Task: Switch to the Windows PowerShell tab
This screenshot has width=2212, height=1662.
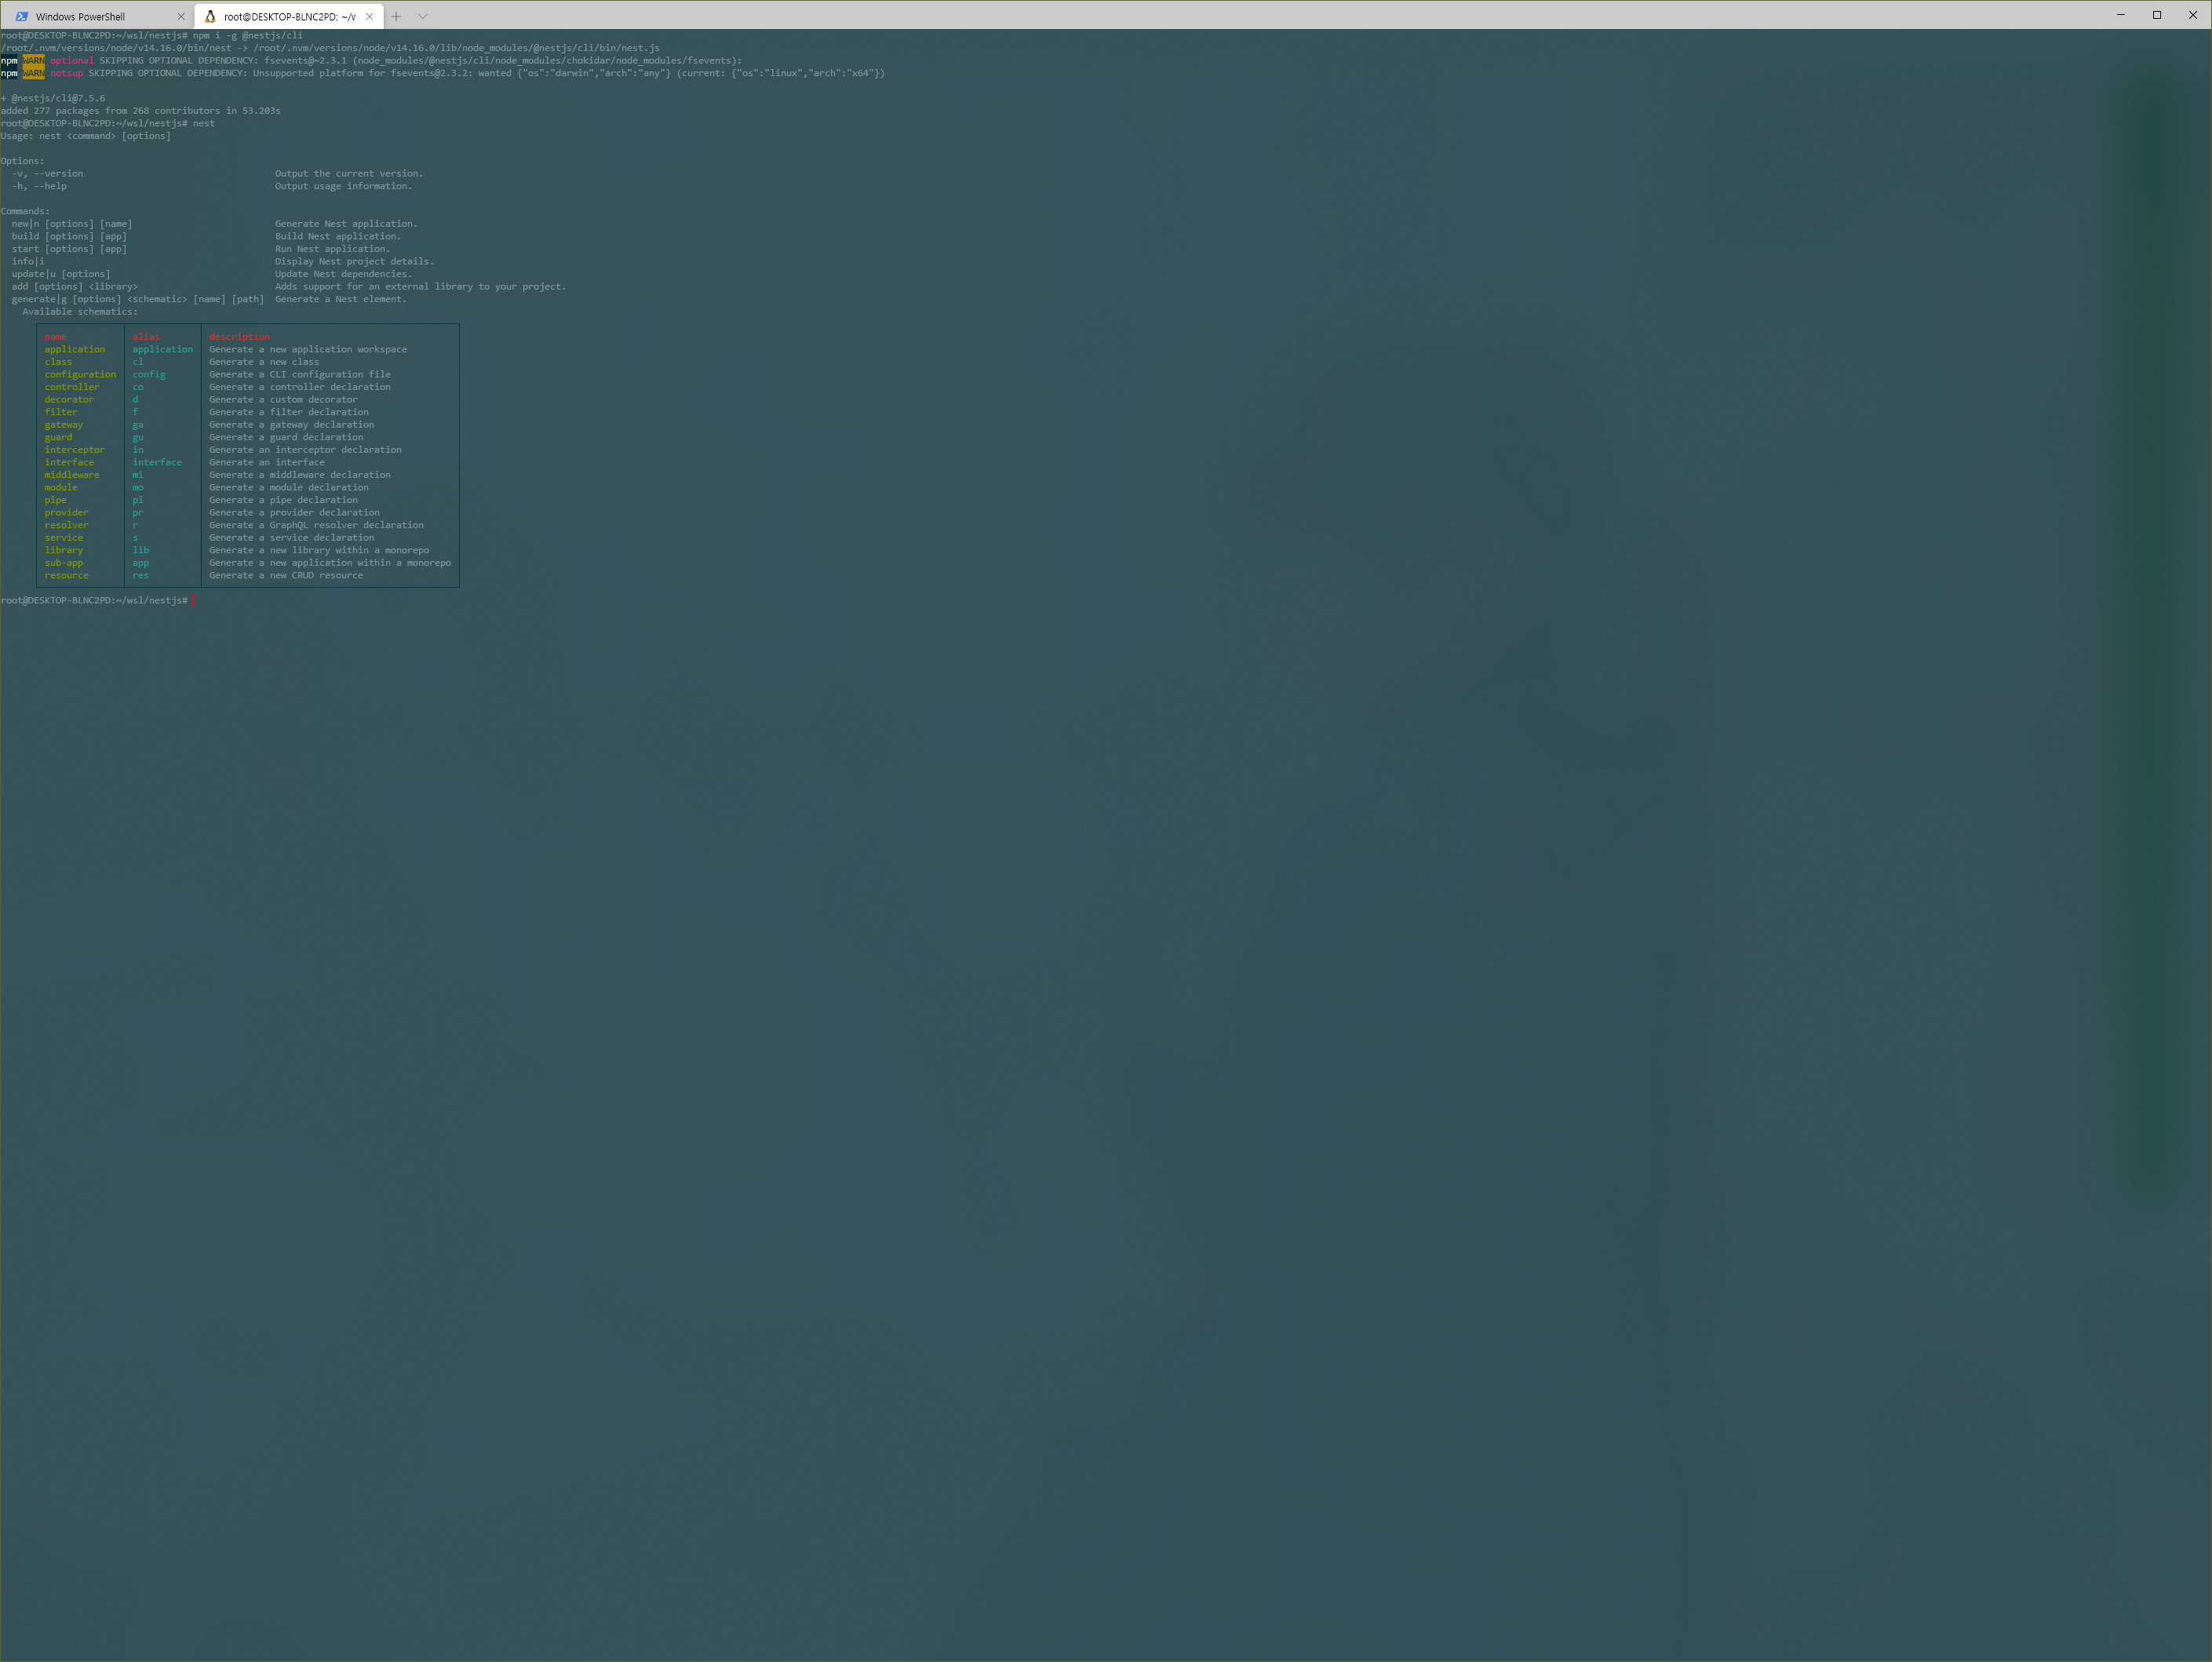Action: [80, 16]
